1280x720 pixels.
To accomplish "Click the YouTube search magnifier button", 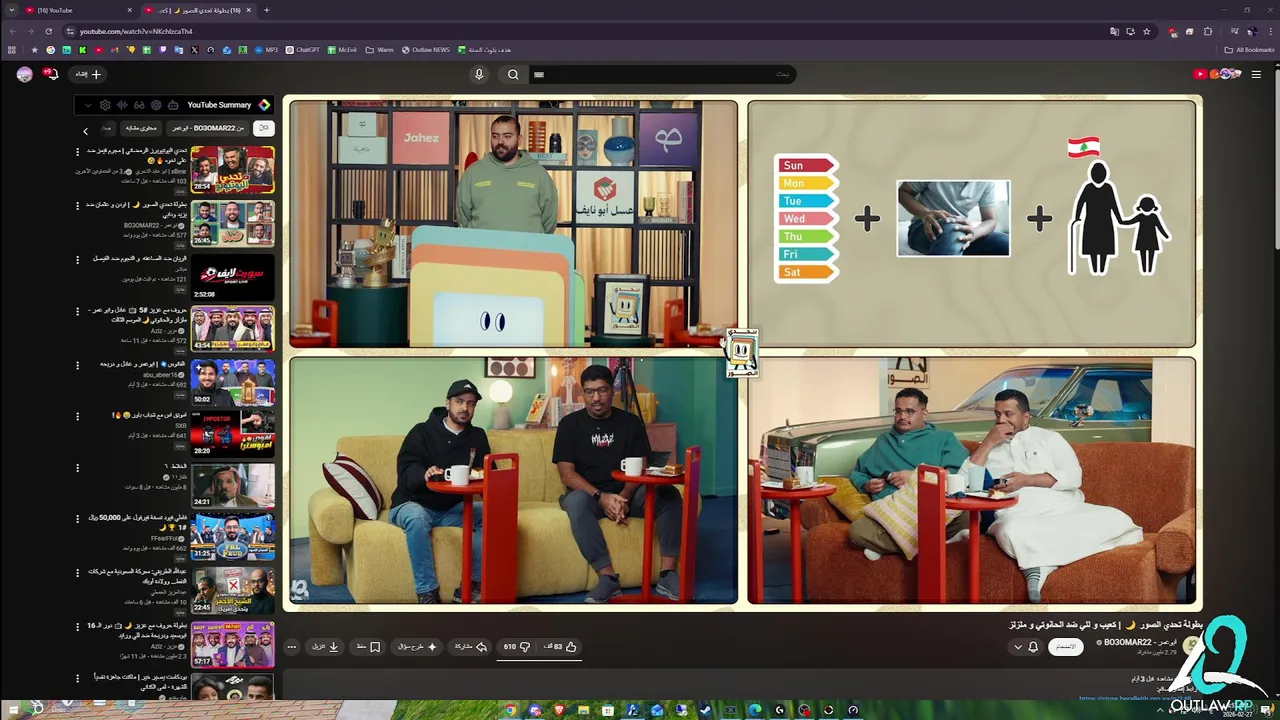I will (513, 74).
